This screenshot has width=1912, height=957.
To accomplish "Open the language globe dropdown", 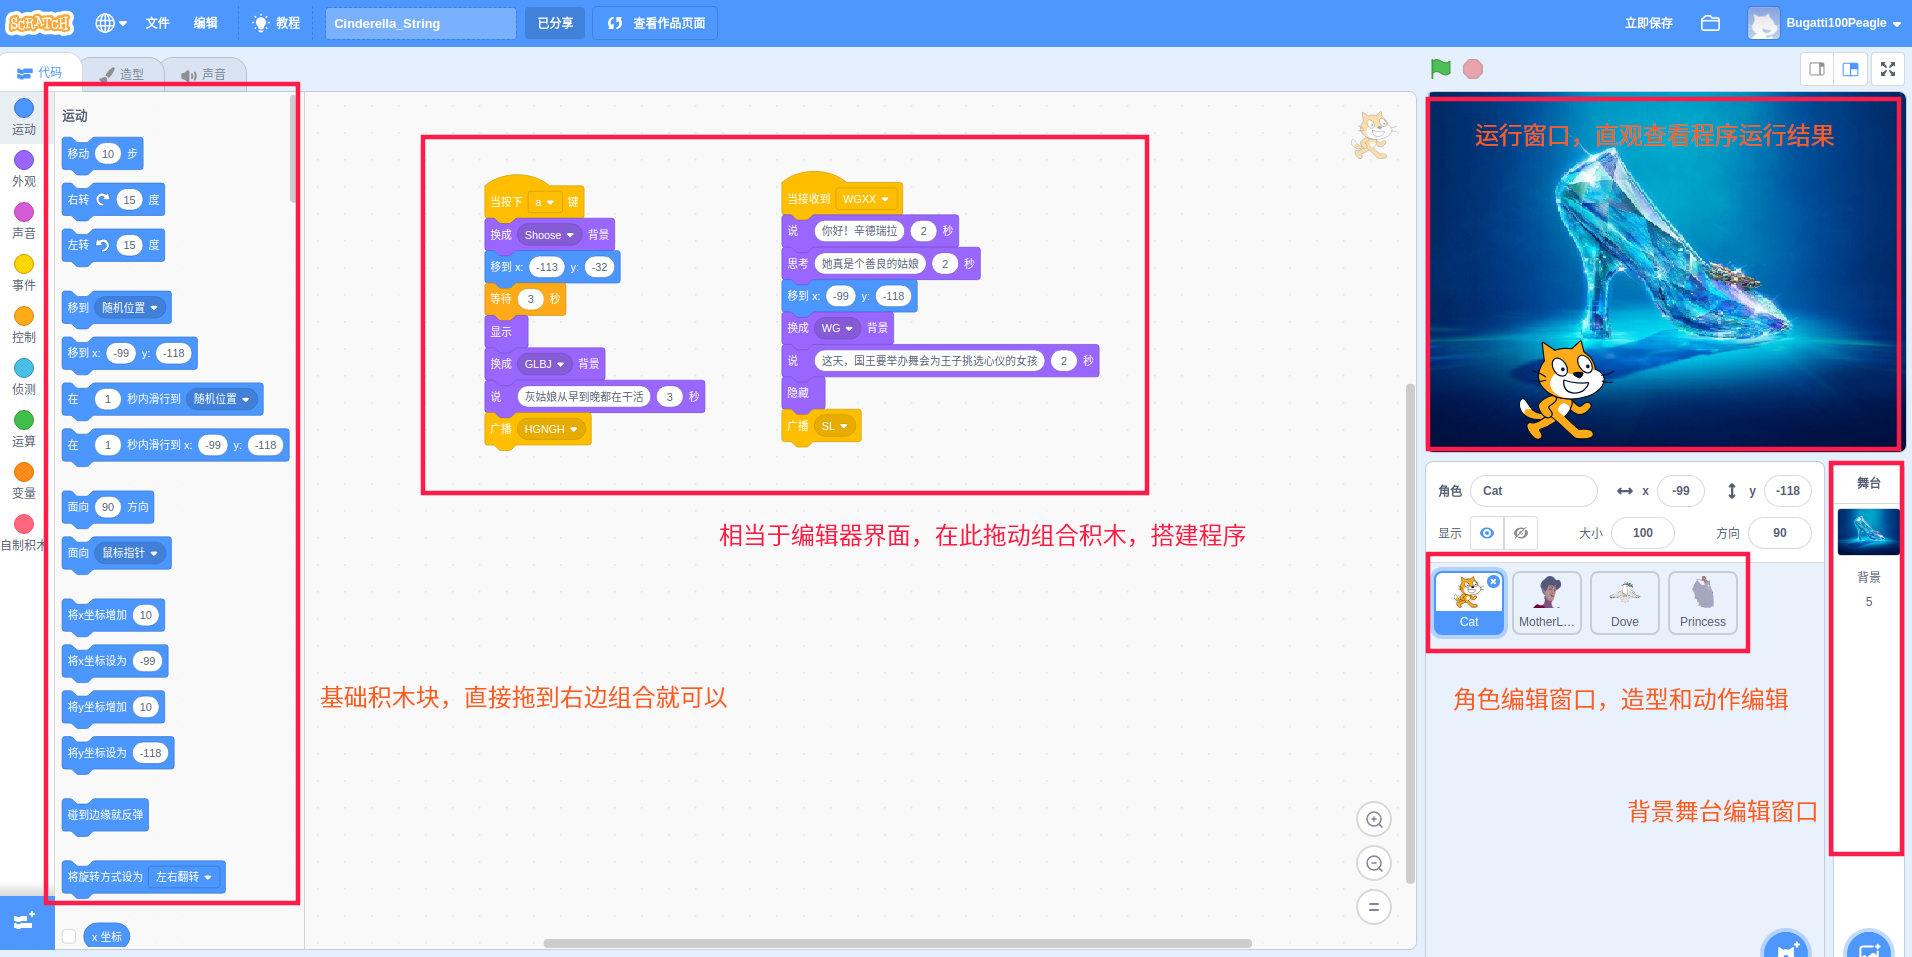I will [110, 23].
